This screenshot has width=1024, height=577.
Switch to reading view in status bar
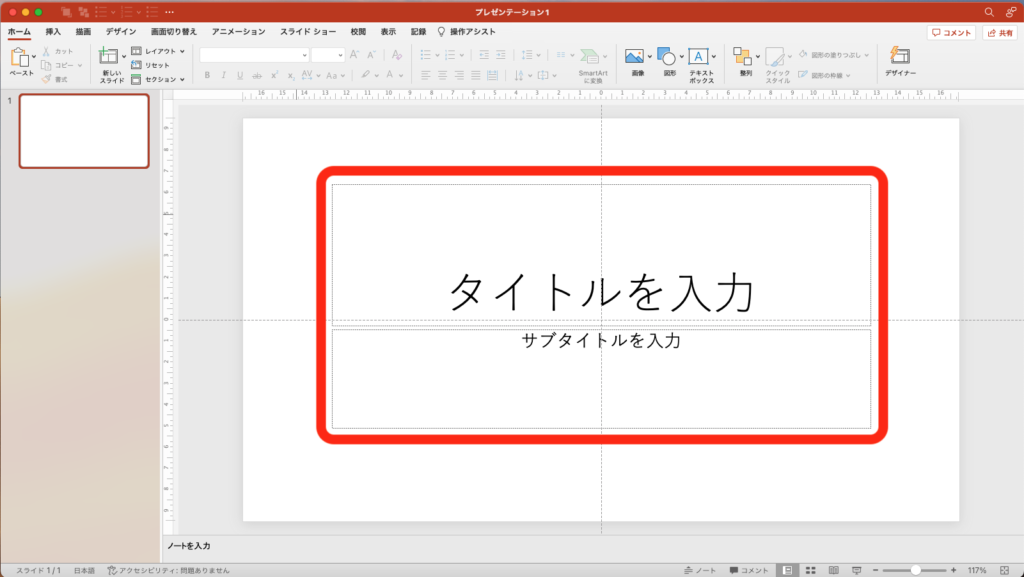coord(832,569)
